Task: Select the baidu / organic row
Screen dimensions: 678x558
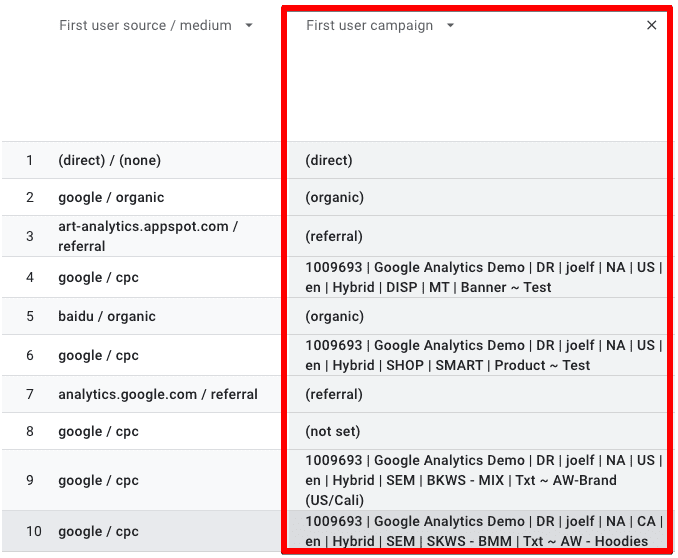Action: click(107, 316)
